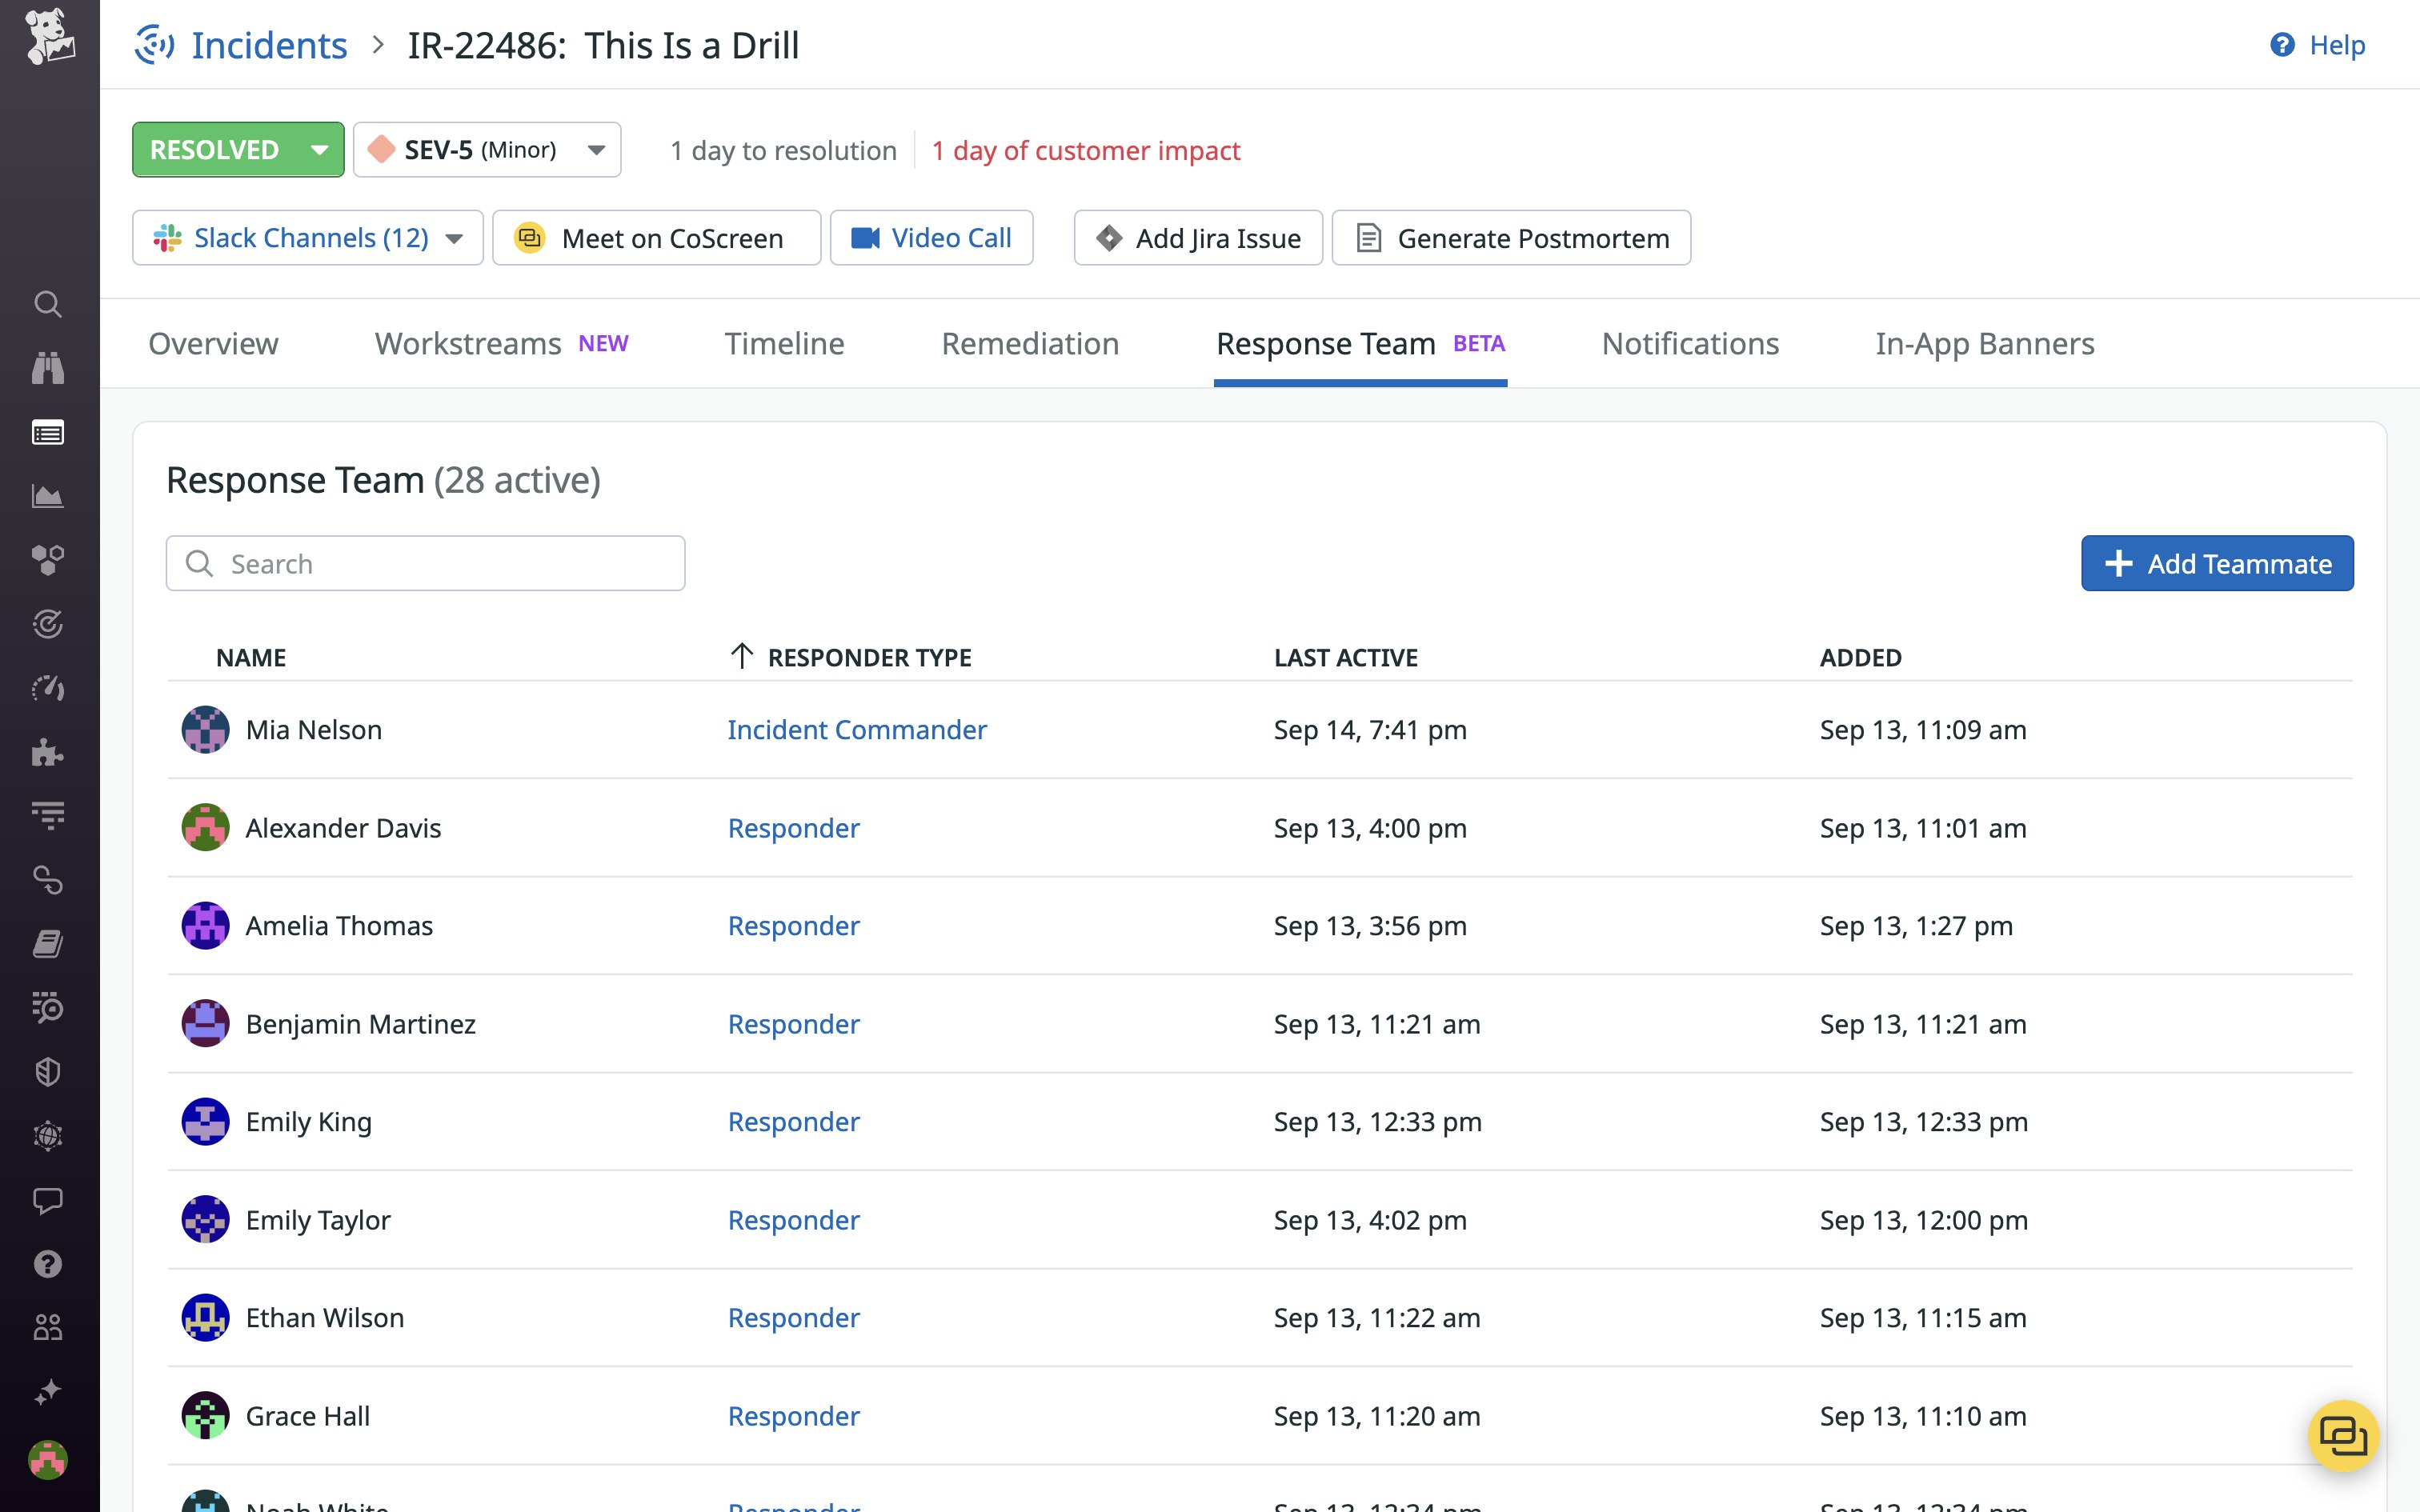Sort by the Responder Type column header
The height and width of the screenshot is (1512, 2420).
click(868, 657)
